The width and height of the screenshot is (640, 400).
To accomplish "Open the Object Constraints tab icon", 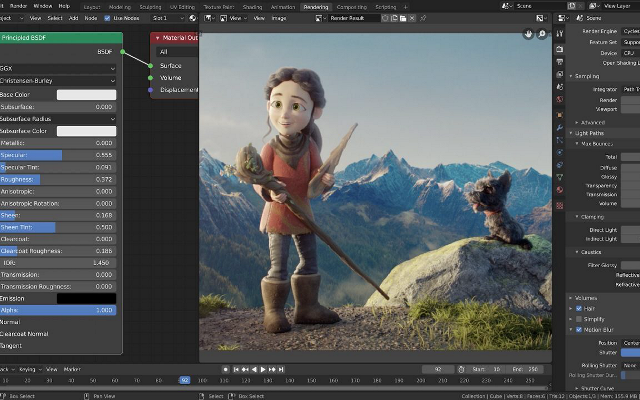I will (560, 165).
